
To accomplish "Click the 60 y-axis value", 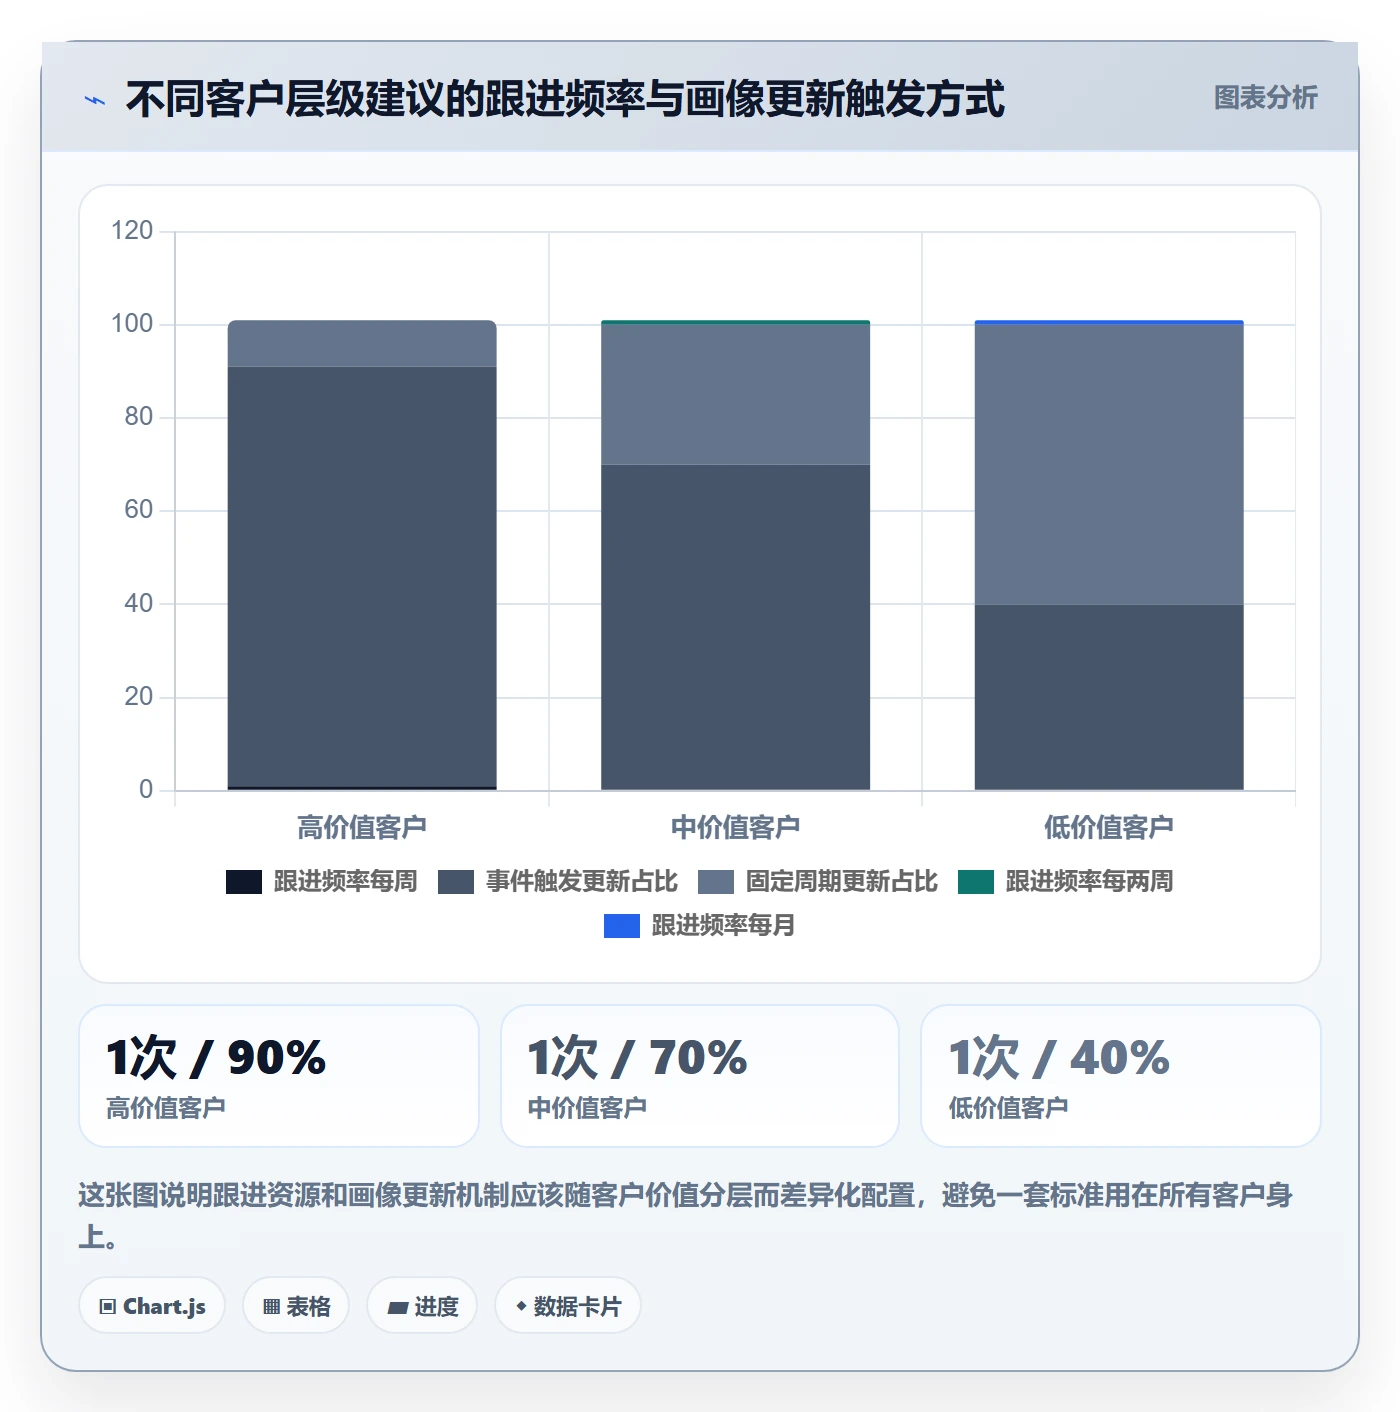I will (139, 510).
